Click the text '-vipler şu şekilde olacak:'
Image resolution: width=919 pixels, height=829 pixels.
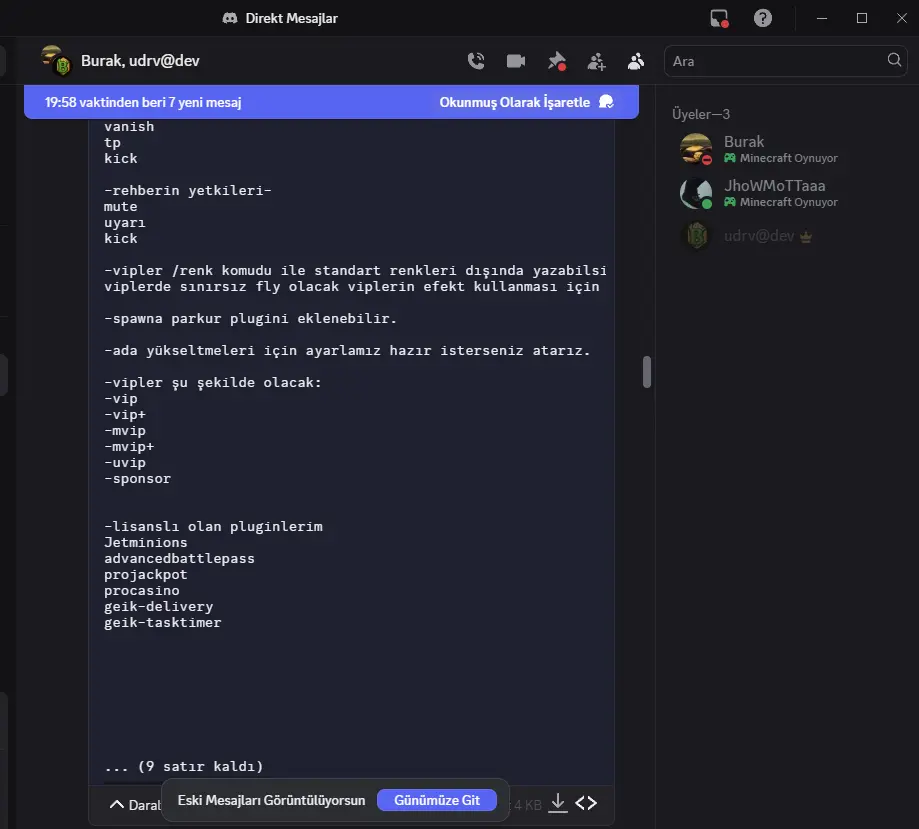pyautogui.click(x=213, y=382)
